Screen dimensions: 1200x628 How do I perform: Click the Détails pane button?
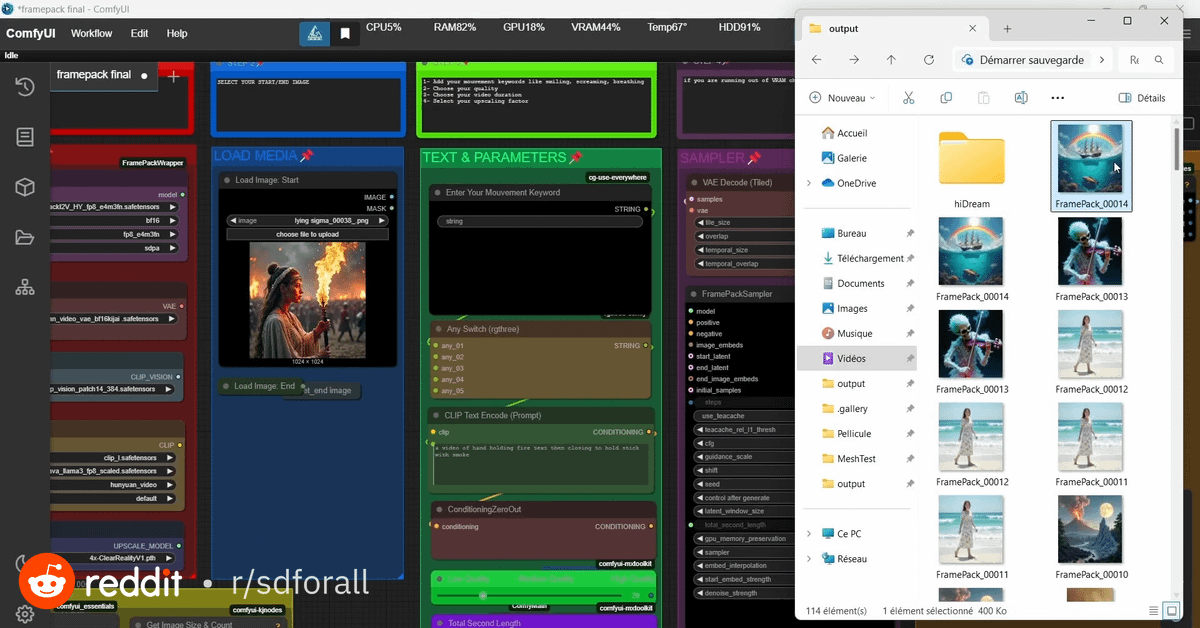point(1141,98)
